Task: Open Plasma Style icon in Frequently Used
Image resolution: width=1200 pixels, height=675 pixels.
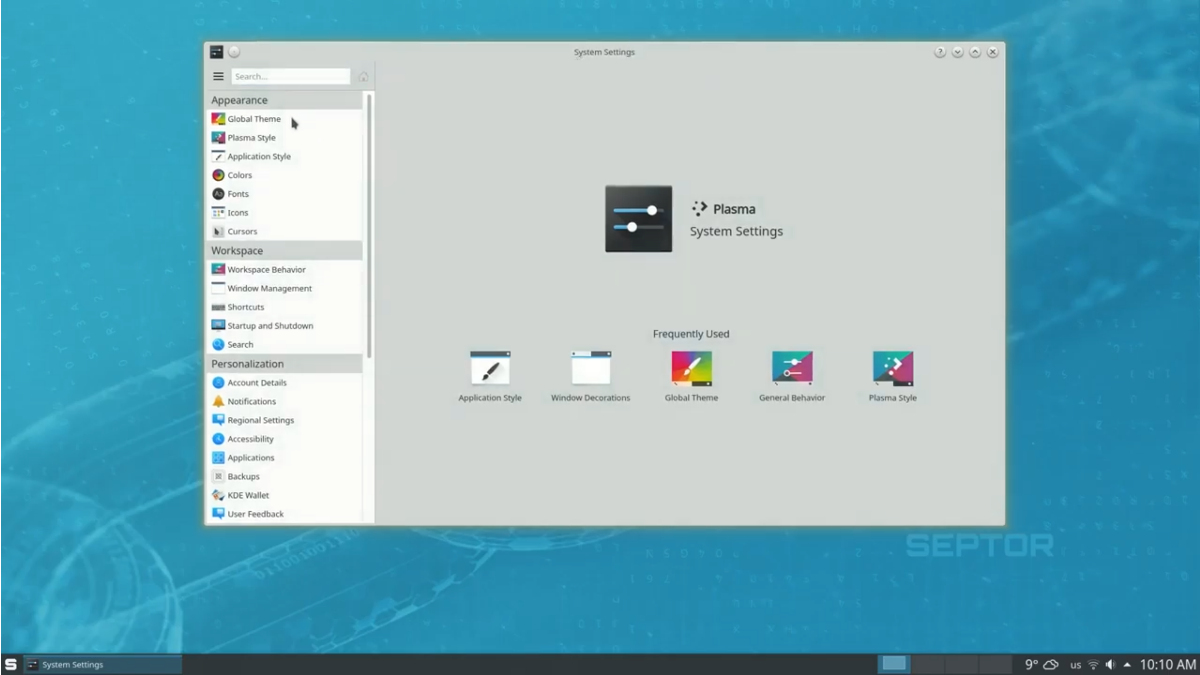Action: 892,368
